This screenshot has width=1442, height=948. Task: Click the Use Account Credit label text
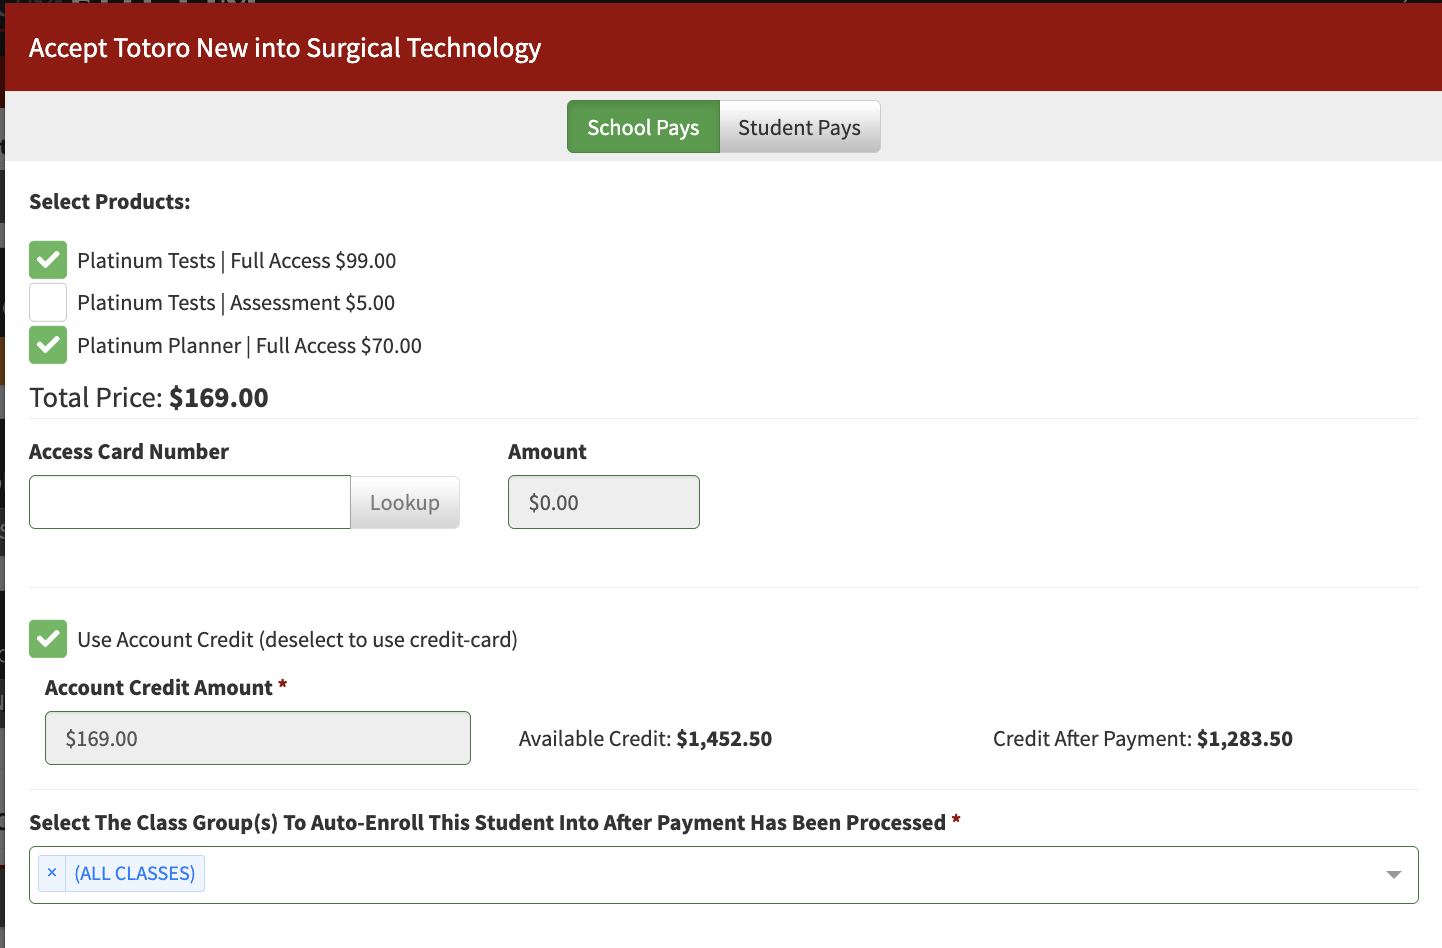pos(297,640)
